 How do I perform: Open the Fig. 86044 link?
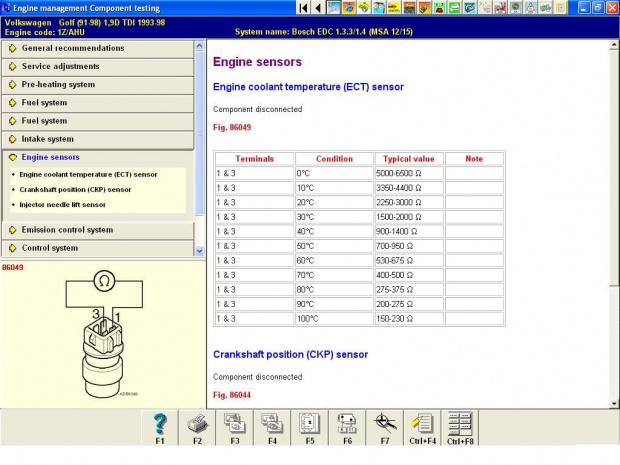[232, 395]
